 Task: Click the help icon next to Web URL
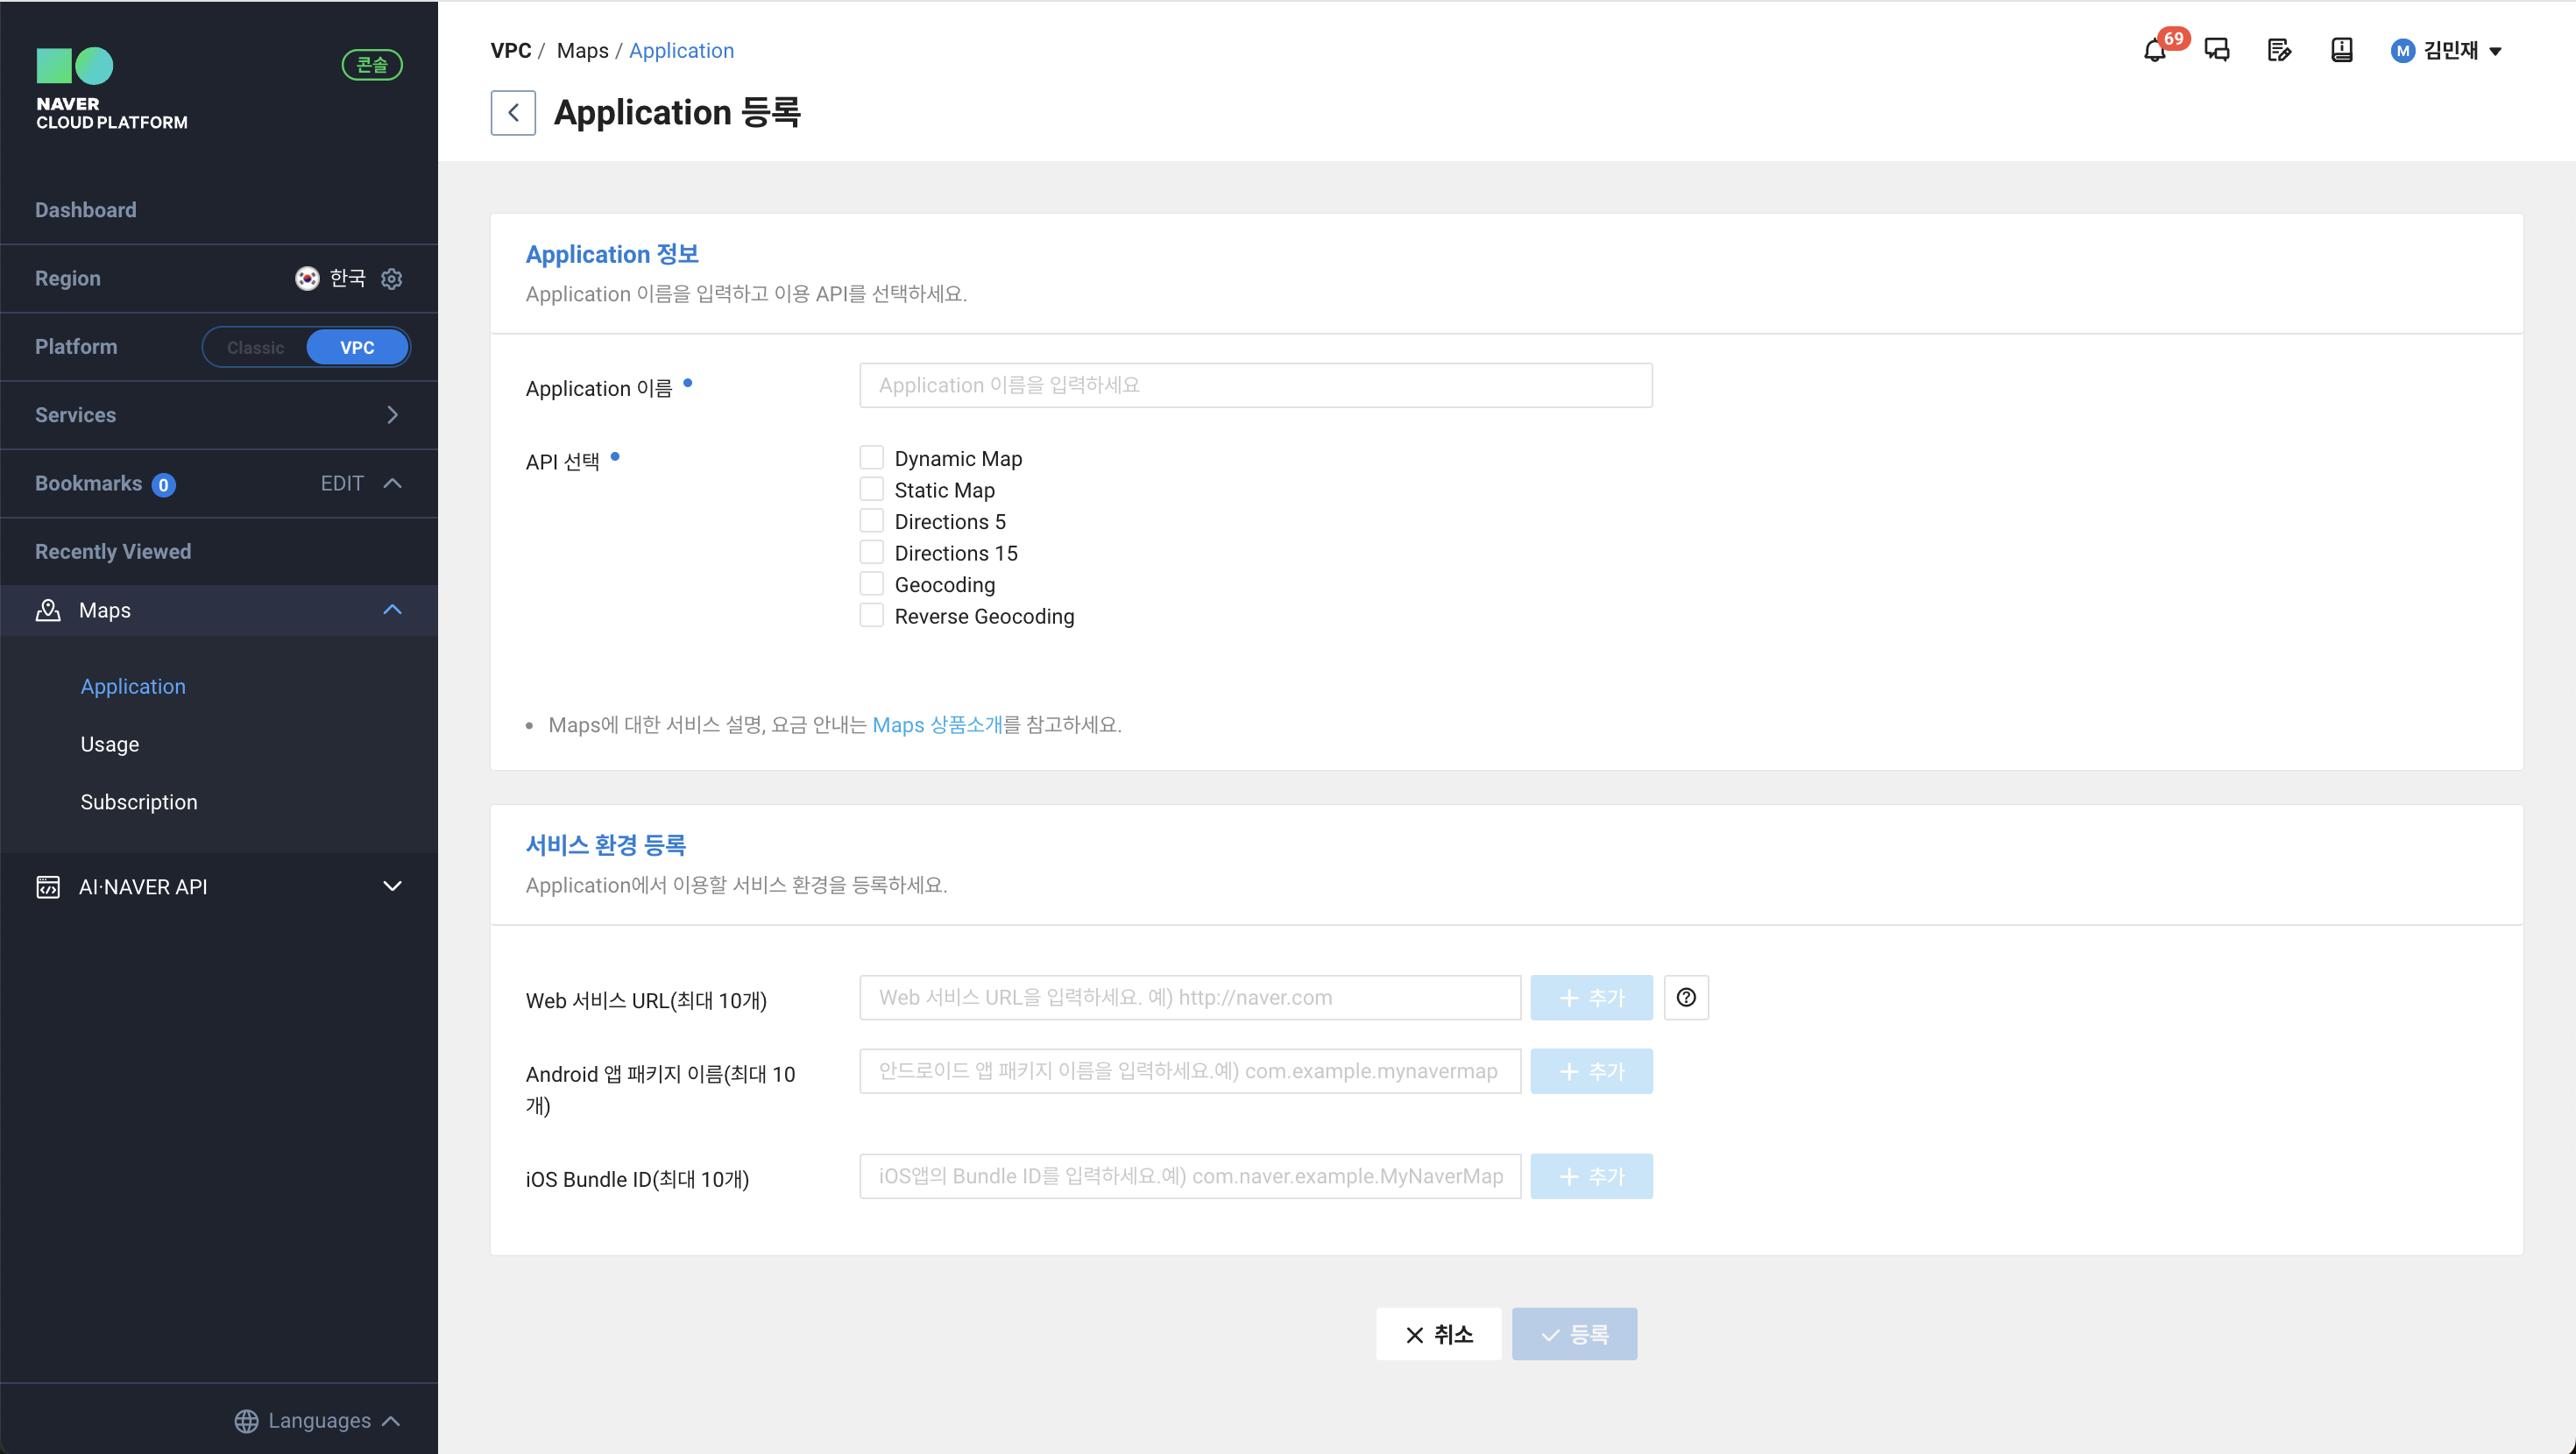tap(1686, 998)
